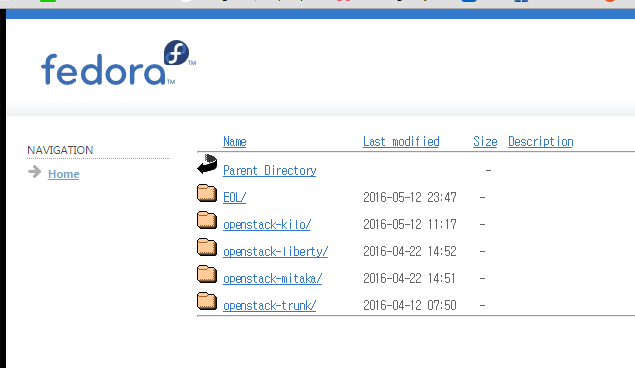Click the folder icon beside EOL/
Image resolution: width=635 pixels, height=368 pixels.
[x=207, y=193]
